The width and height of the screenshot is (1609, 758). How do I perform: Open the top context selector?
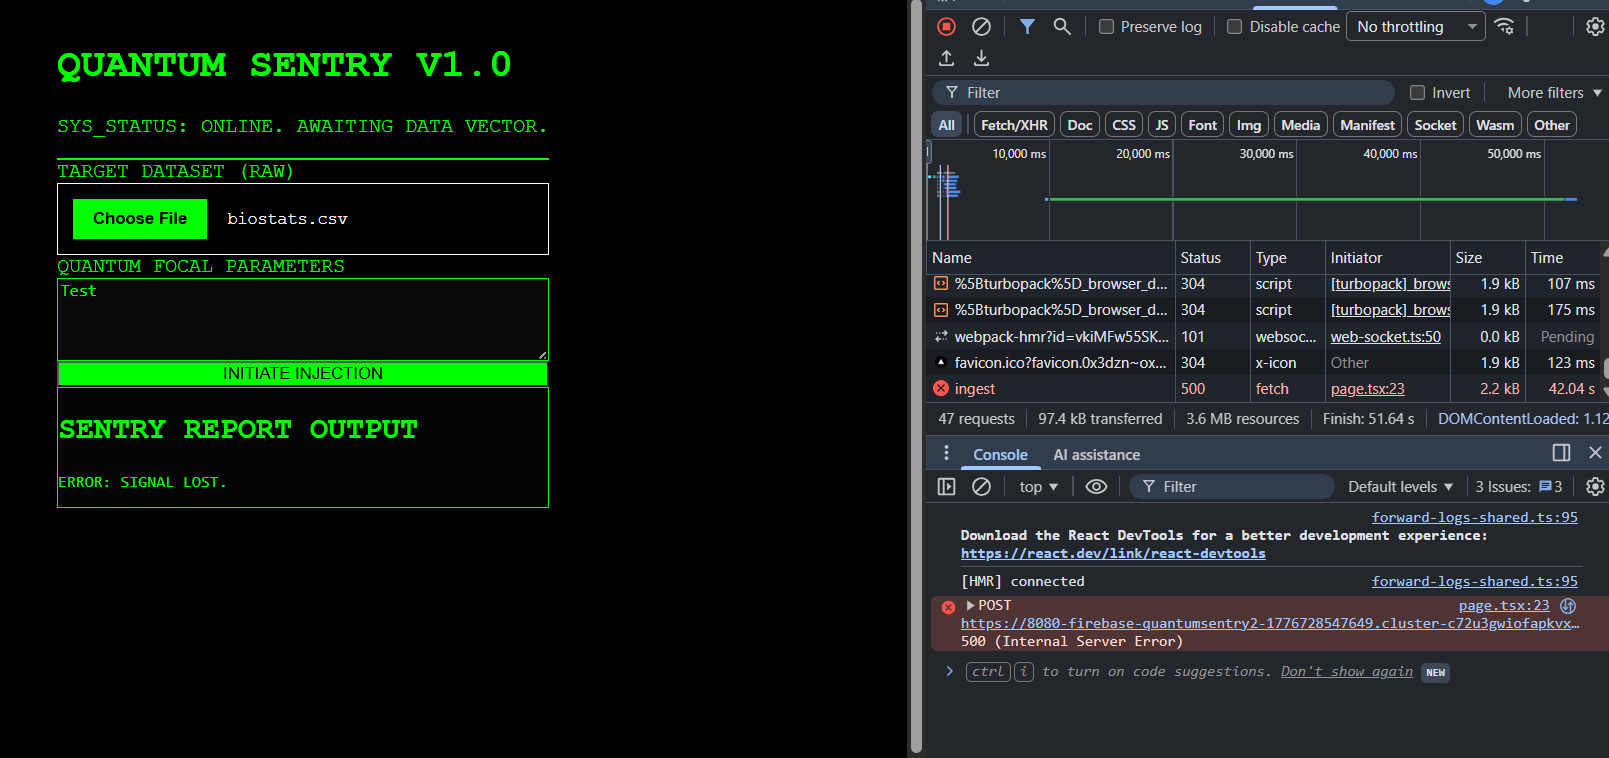[1038, 487]
